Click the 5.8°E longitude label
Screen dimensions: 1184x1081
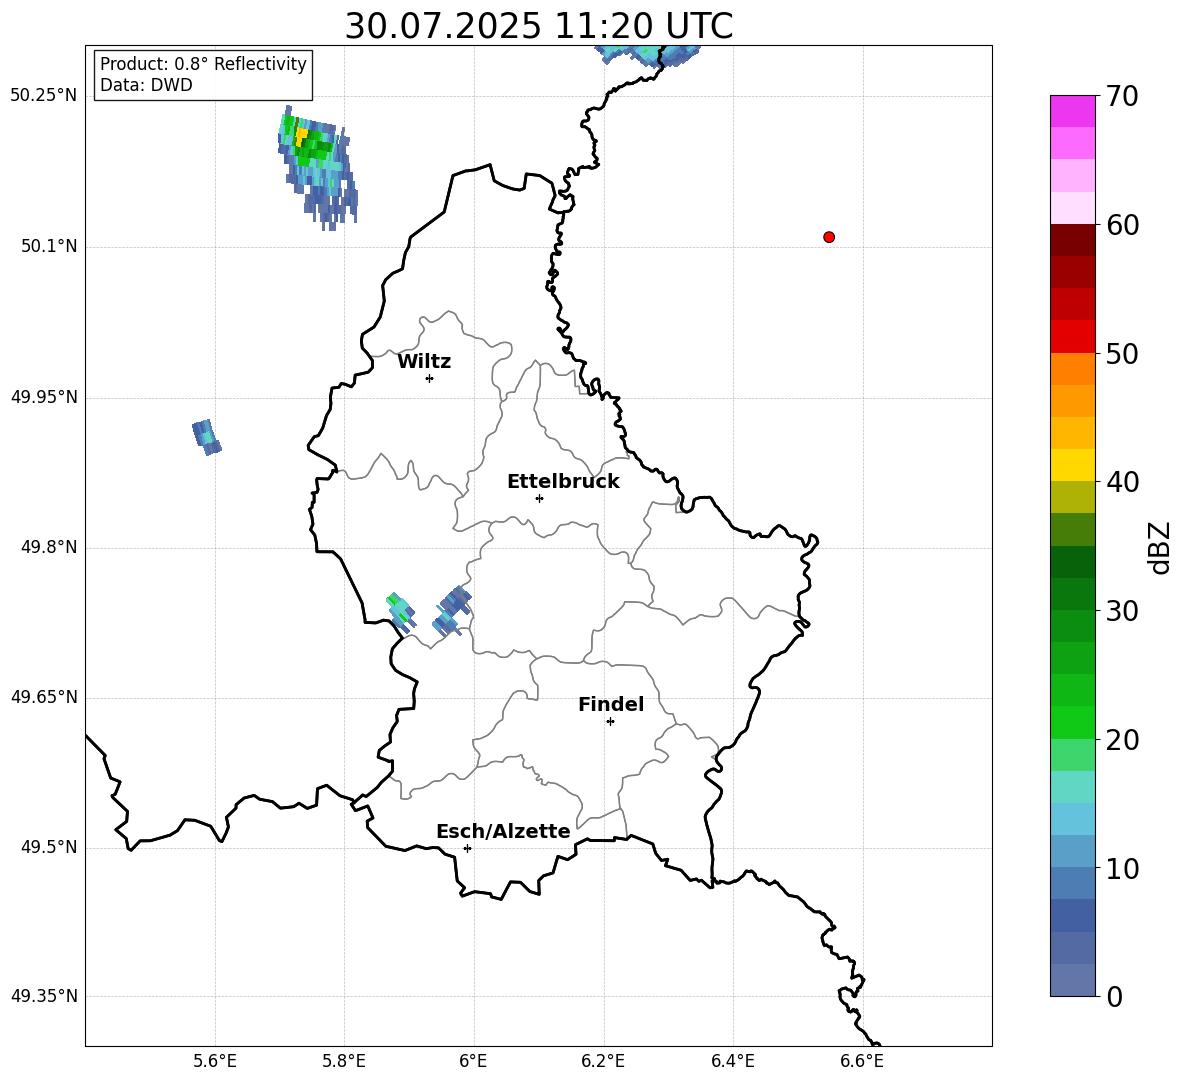[x=344, y=1061]
